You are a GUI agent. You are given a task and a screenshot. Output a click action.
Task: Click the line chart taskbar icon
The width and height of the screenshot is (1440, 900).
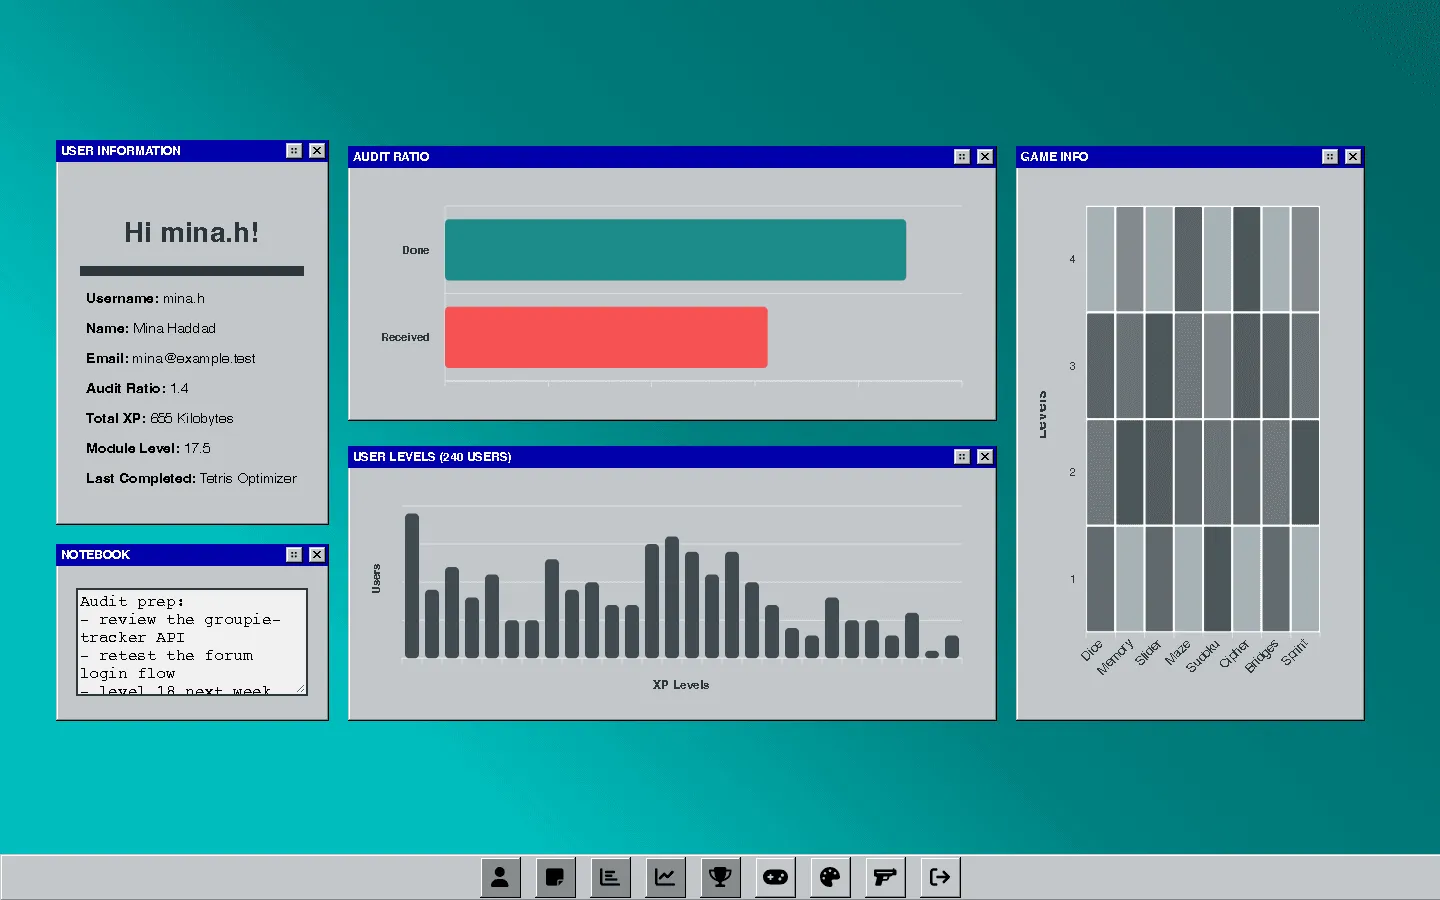click(665, 877)
